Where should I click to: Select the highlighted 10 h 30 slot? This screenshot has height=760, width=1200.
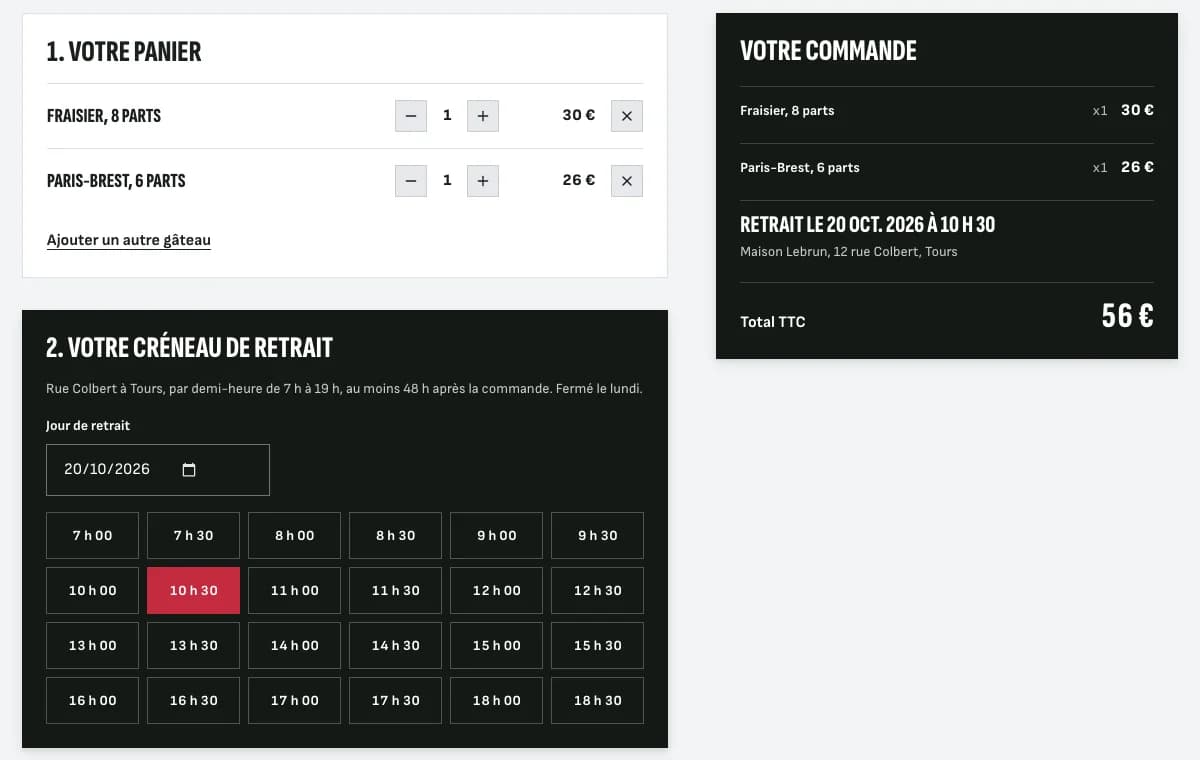(193, 591)
